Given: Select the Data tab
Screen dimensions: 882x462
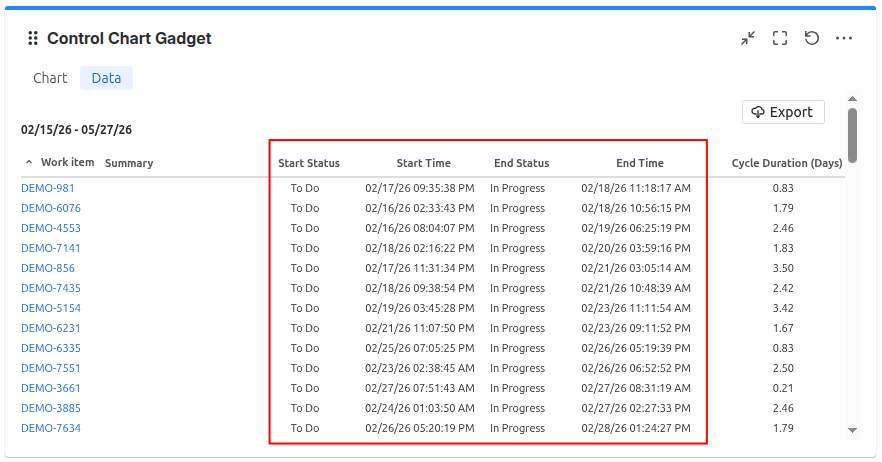Looking at the screenshot, I should pyautogui.click(x=106, y=78).
